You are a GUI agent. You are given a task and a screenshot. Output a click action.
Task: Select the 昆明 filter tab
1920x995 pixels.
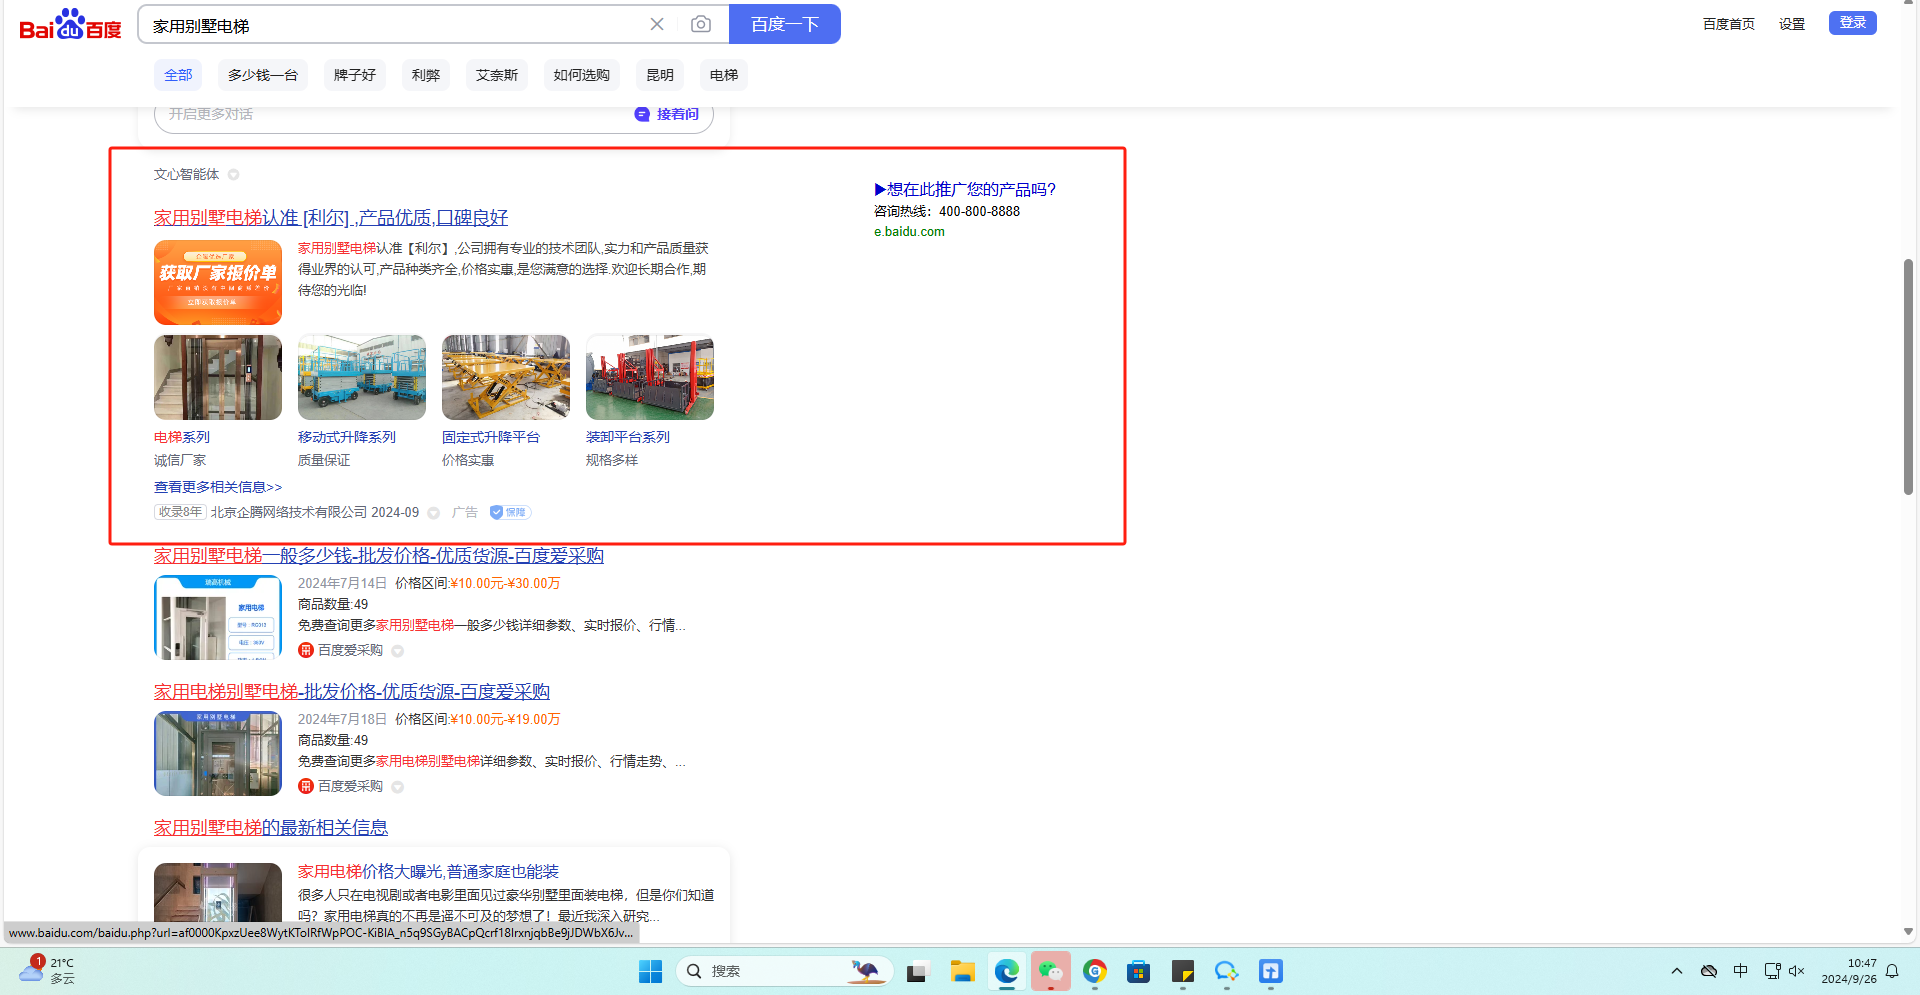click(x=660, y=75)
